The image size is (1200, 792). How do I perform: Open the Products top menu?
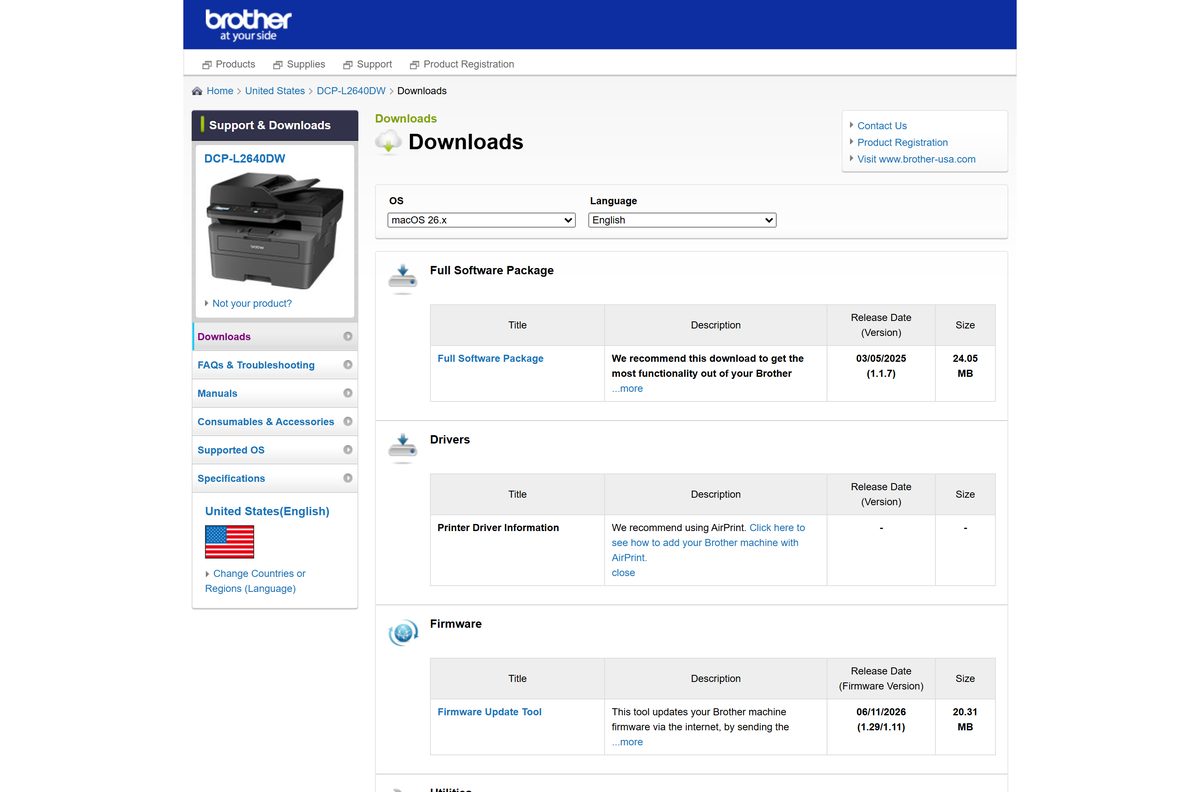tap(235, 64)
